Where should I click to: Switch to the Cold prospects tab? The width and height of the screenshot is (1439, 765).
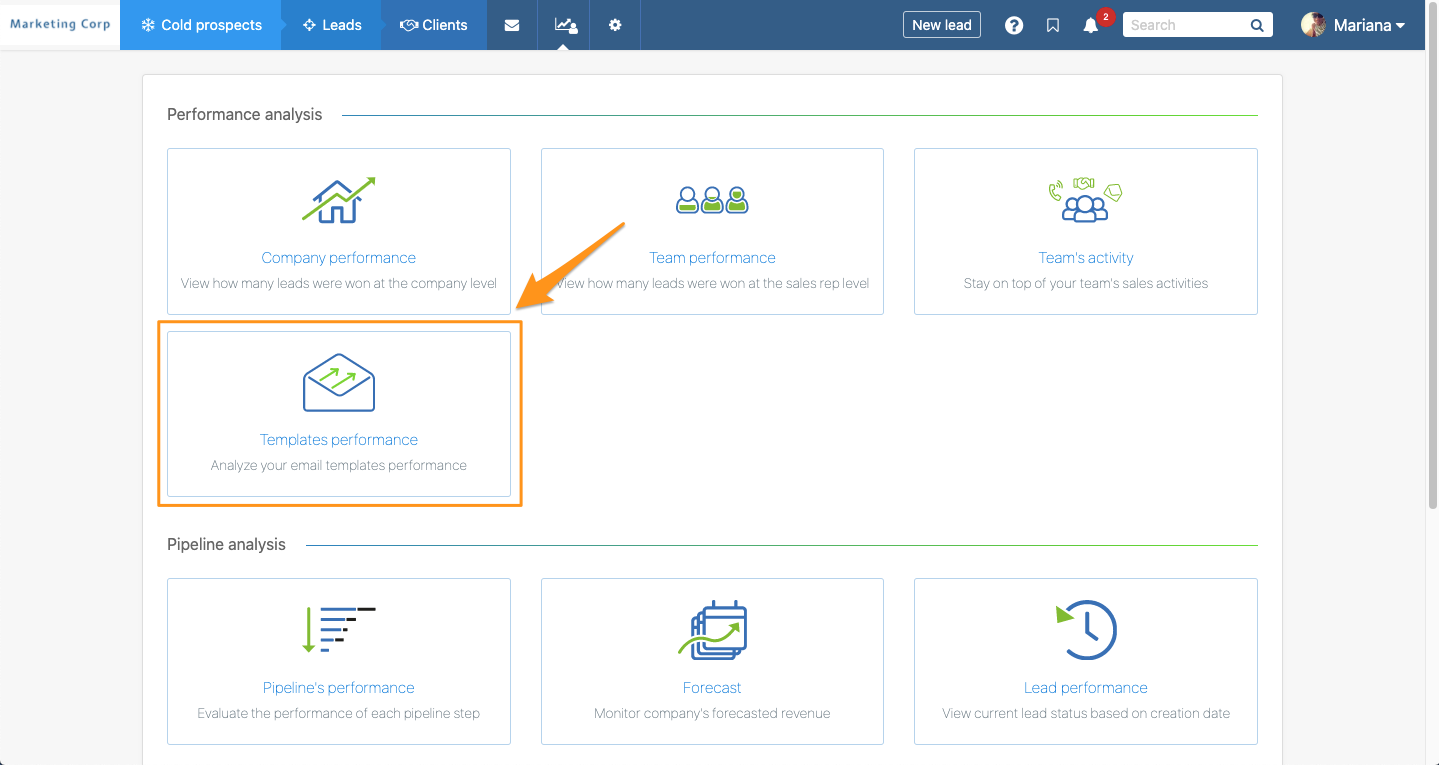coord(200,25)
